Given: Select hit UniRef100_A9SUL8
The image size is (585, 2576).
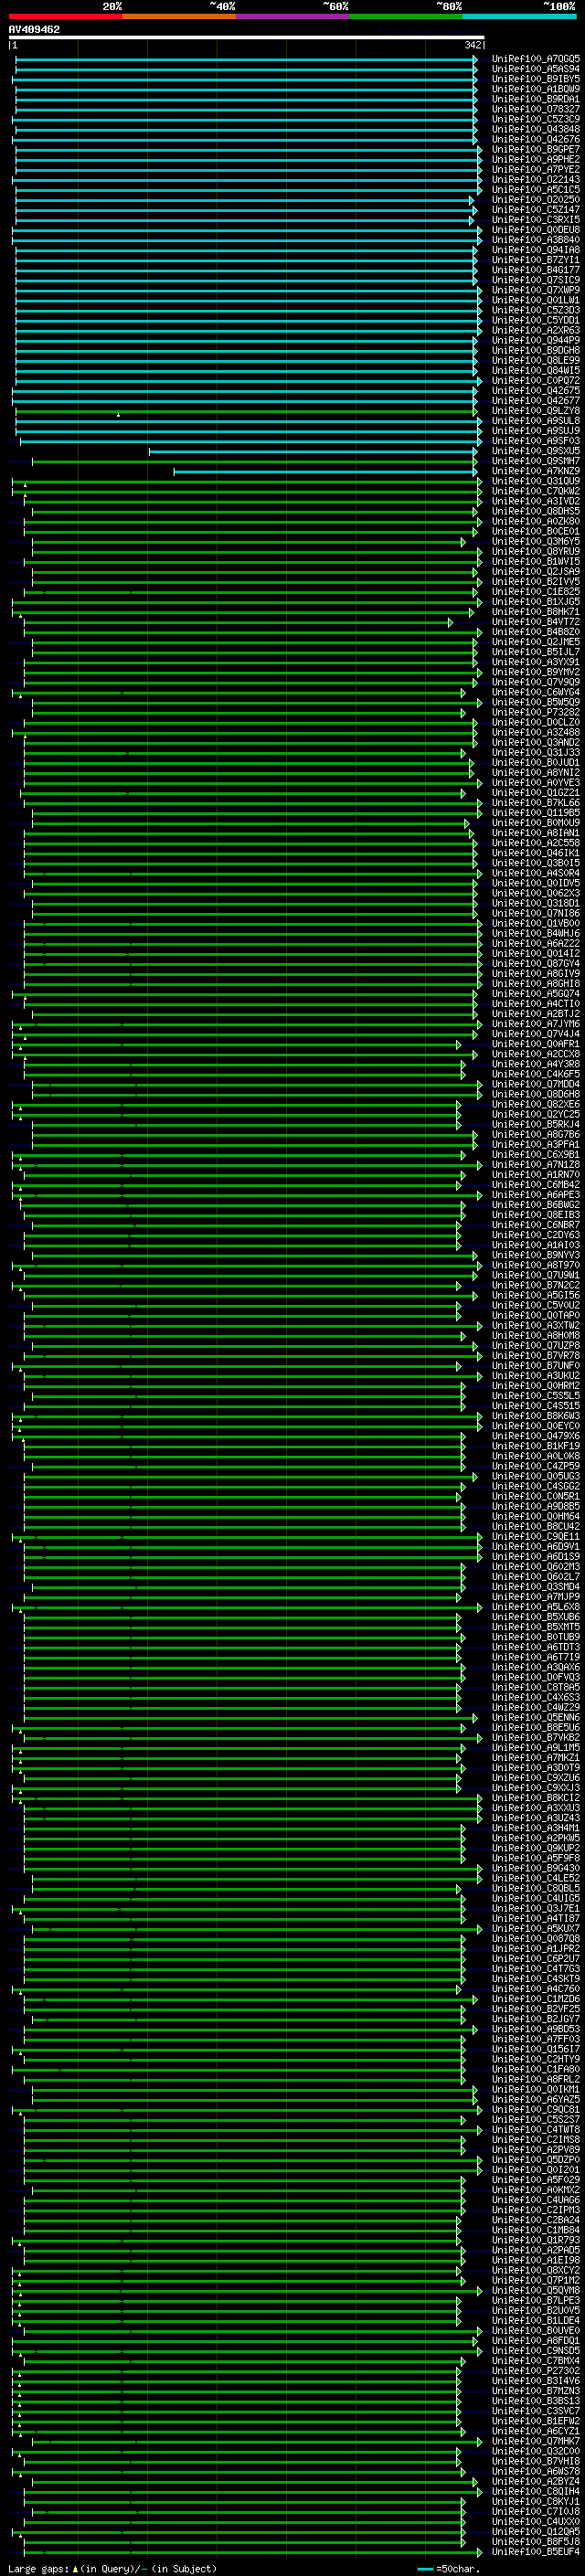Looking at the screenshot, I should (x=535, y=421).
